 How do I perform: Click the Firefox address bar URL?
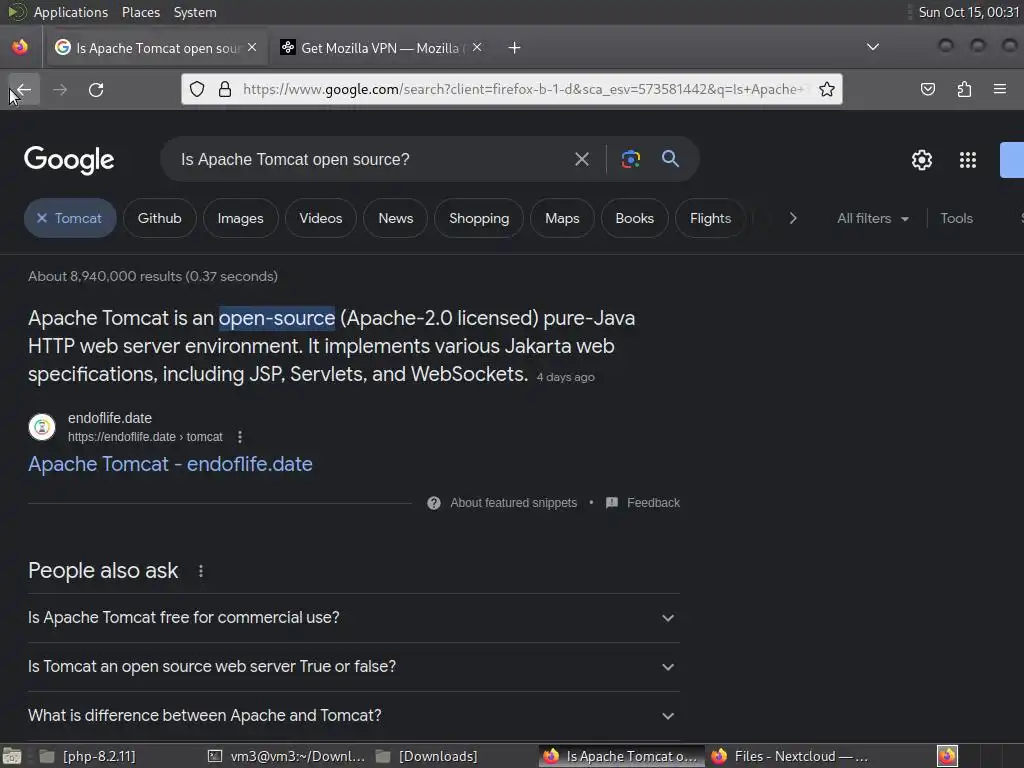(x=522, y=89)
